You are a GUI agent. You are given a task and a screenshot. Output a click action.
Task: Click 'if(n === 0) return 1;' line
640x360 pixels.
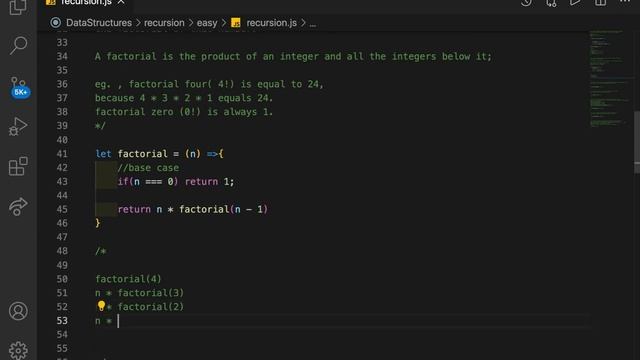click(176, 182)
